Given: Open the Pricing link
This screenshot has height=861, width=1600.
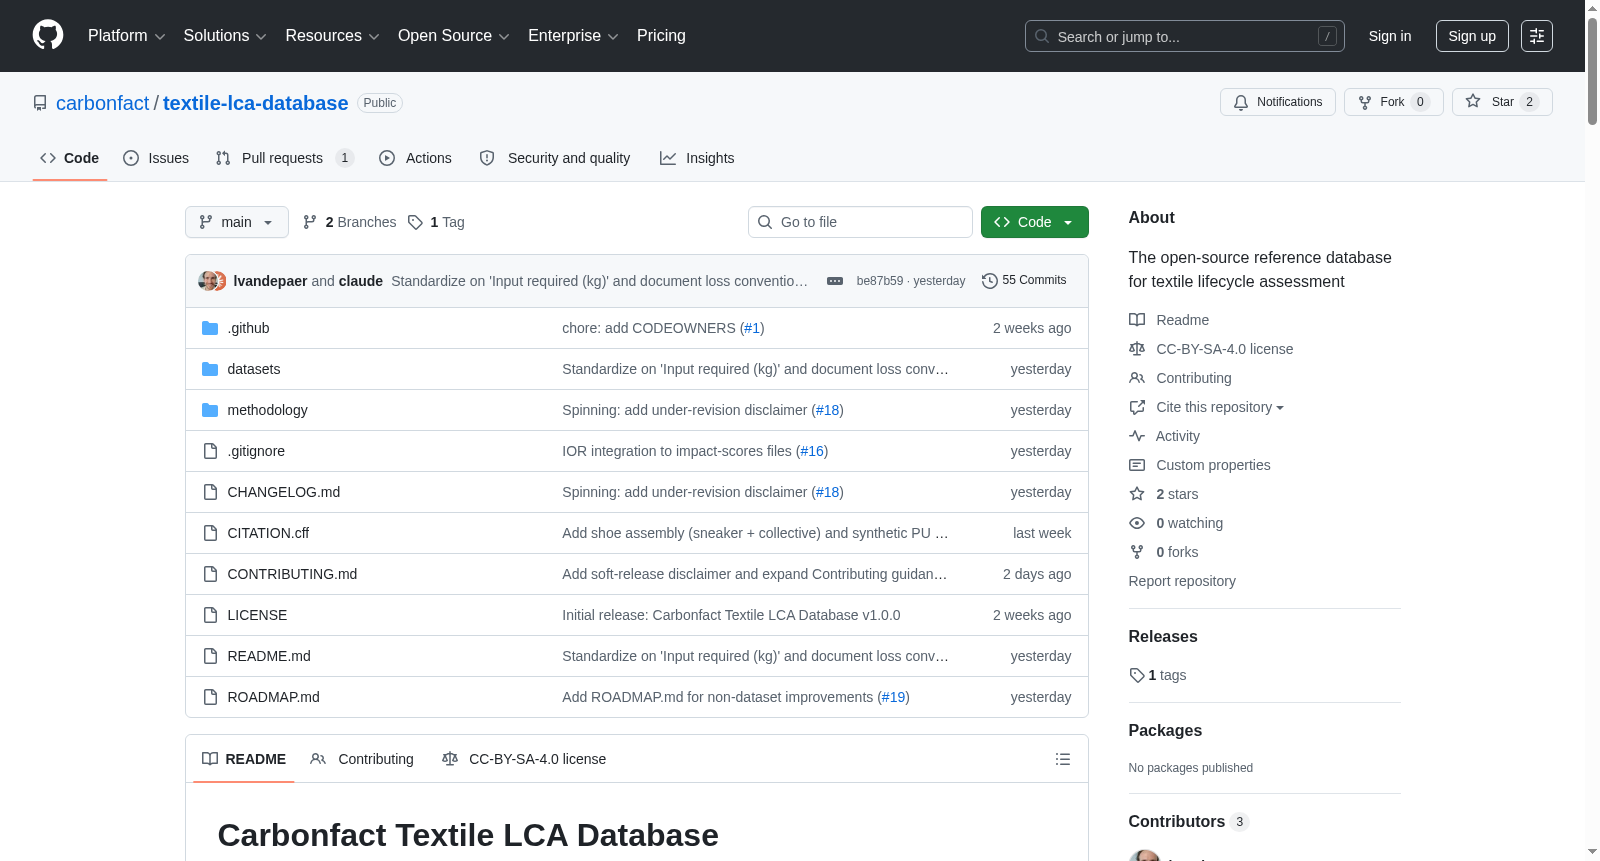Looking at the screenshot, I should (x=661, y=36).
